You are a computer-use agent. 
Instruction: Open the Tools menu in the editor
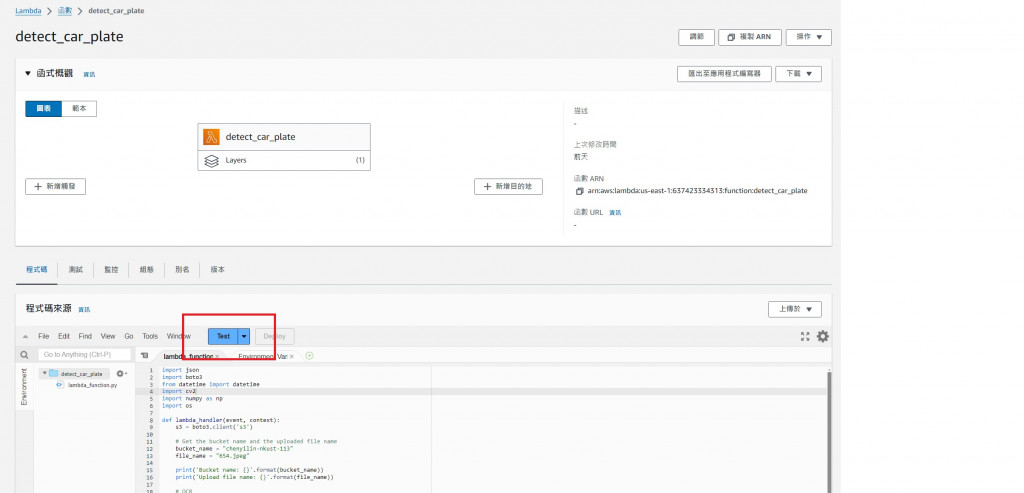click(150, 336)
